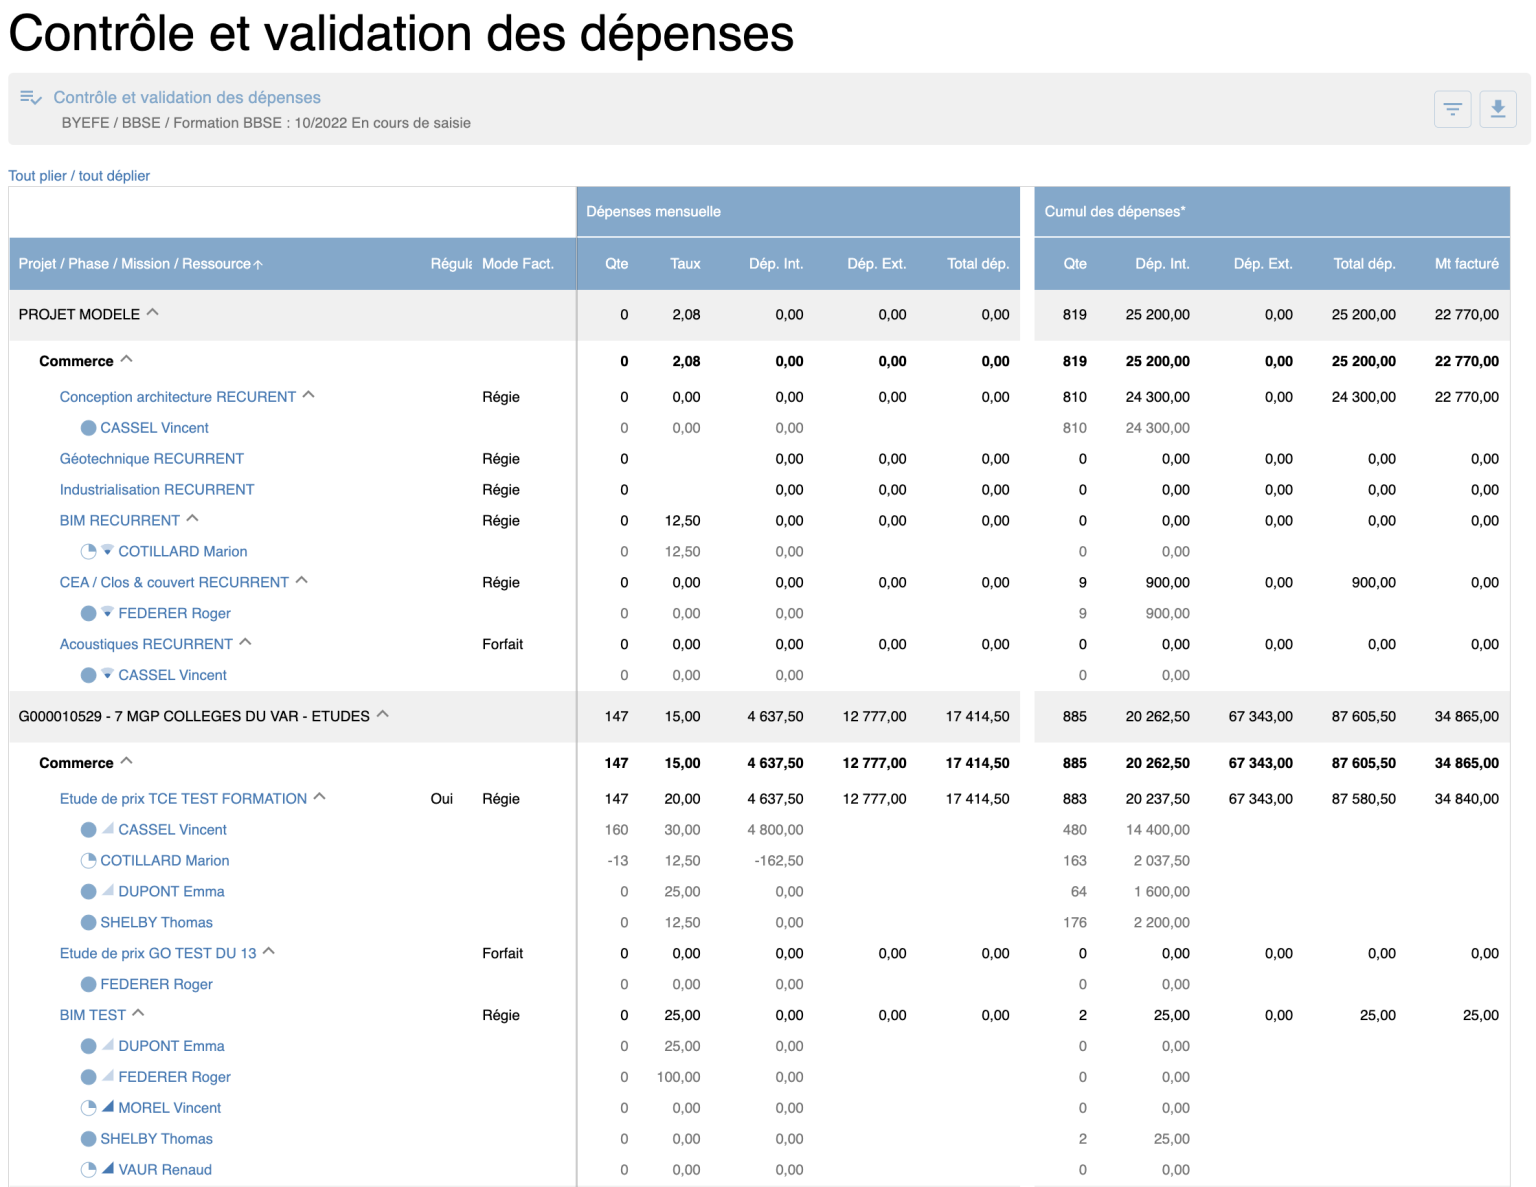The image size is (1536, 1187).
Task: Click the sort arrow after the Ressource column header
Action: pos(258,265)
